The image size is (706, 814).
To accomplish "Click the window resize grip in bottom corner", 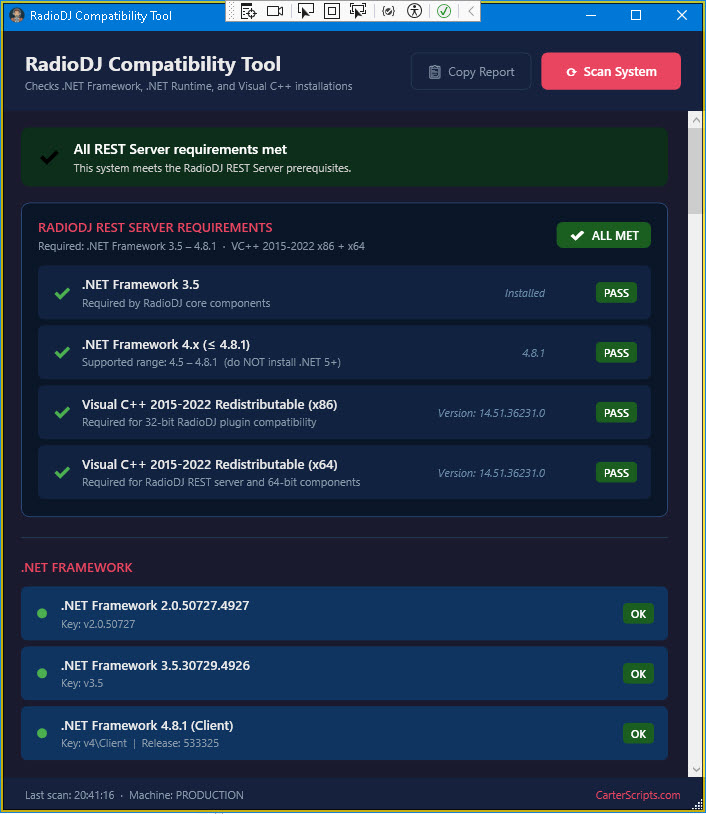I will pyautogui.click(x=698, y=804).
